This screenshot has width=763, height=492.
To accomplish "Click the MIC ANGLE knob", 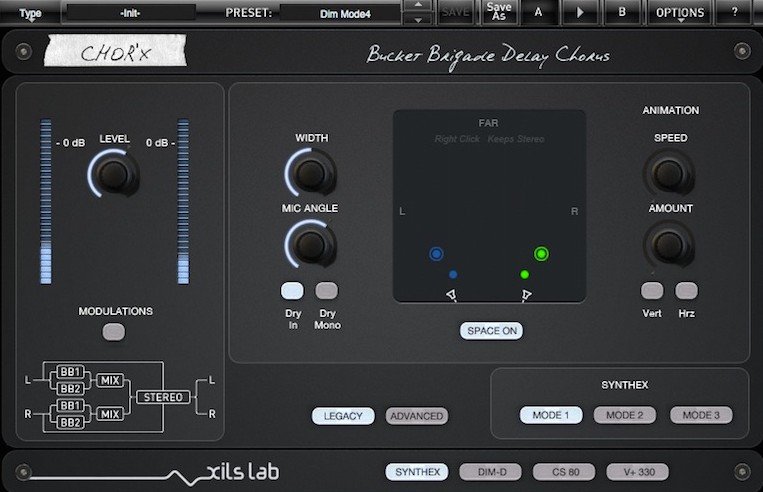I will coord(311,244).
